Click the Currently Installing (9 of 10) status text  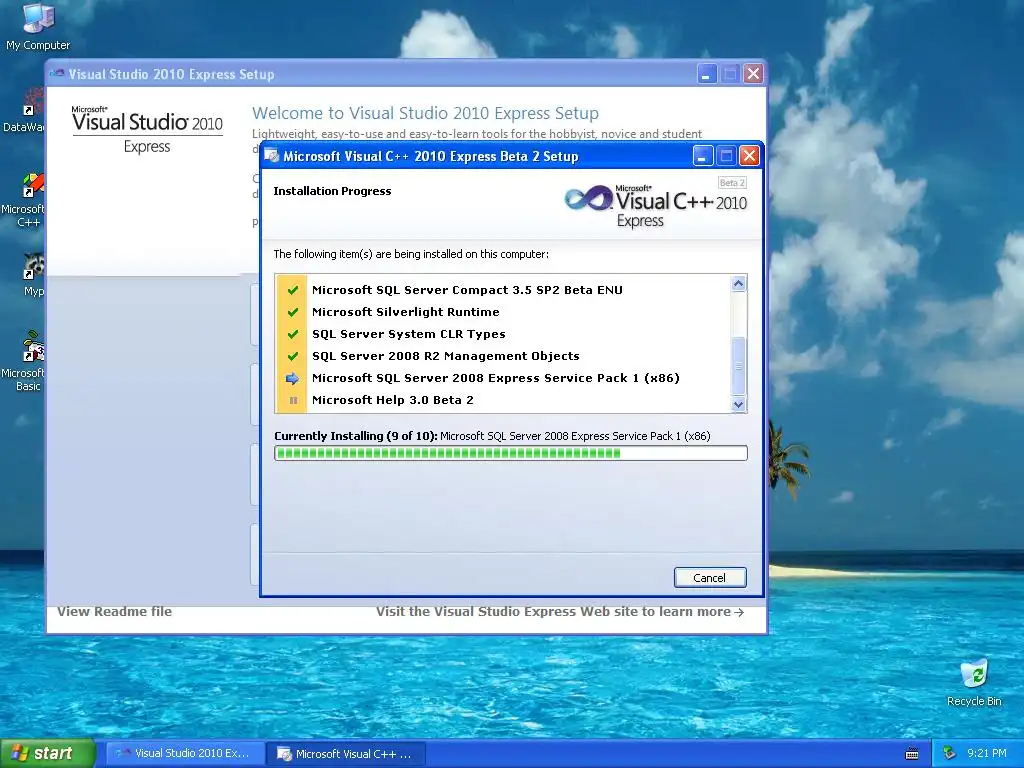[492, 436]
